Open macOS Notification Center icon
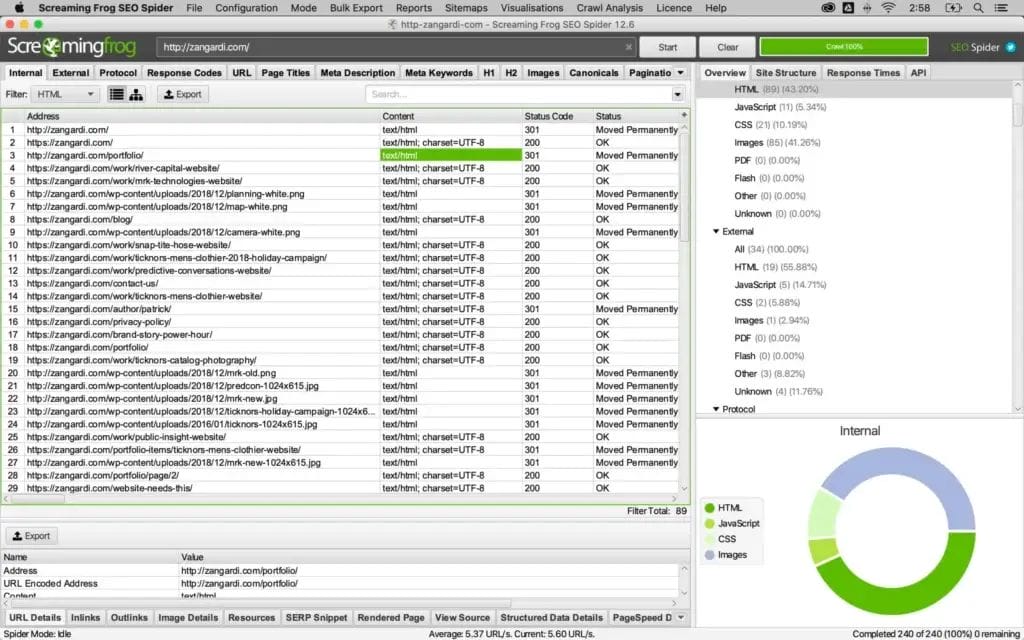Image resolution: width=1024 pixels, height=640 pixels. point(1009,8)
